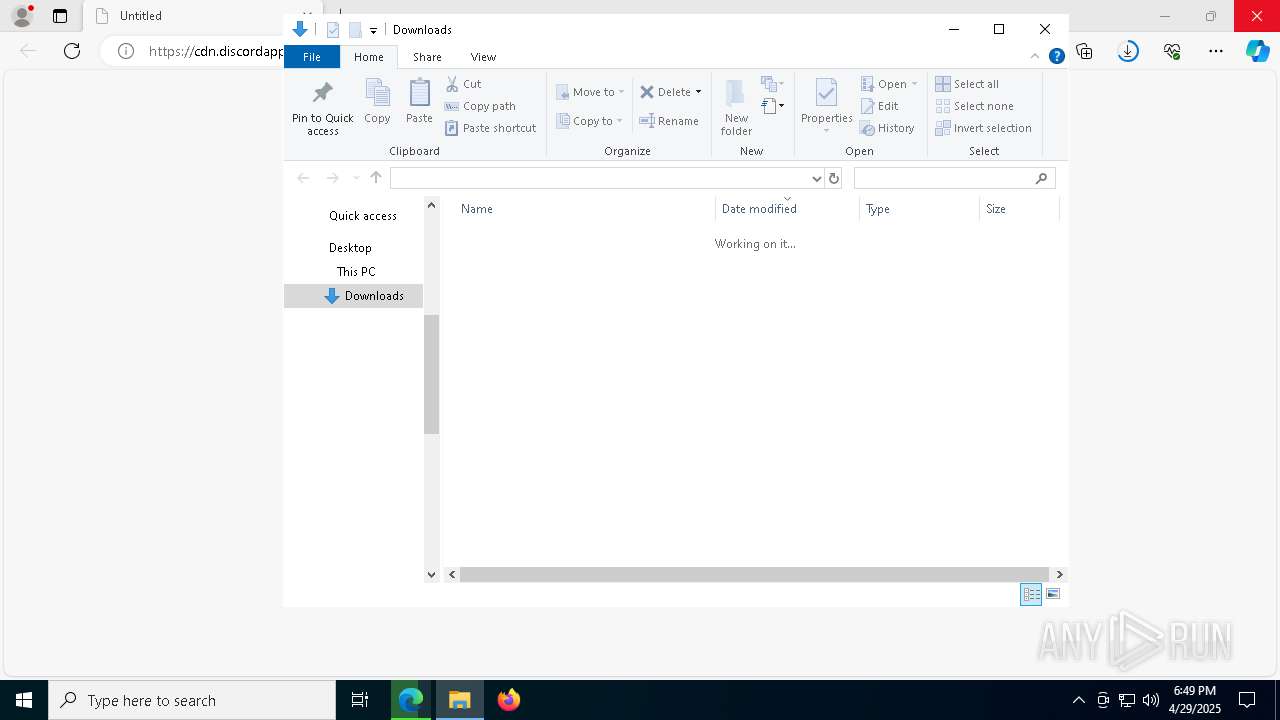
Task: Click Pin to Quick access icon
Action: pyautogui.click(x=322, y=94)
